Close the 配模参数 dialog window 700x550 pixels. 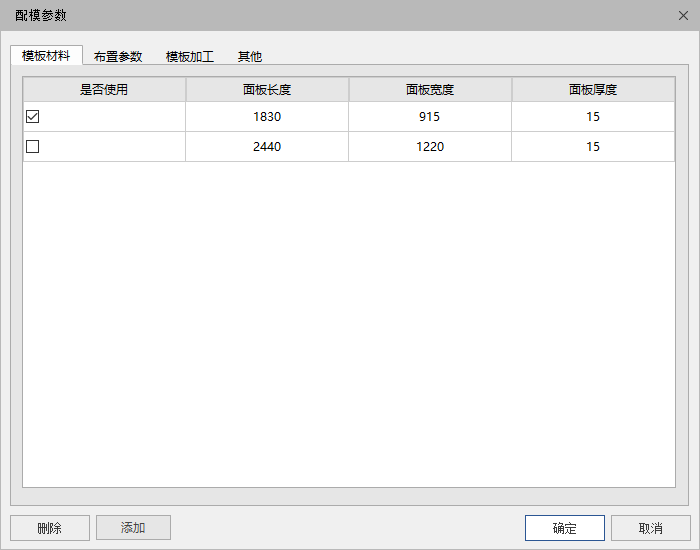683,16
